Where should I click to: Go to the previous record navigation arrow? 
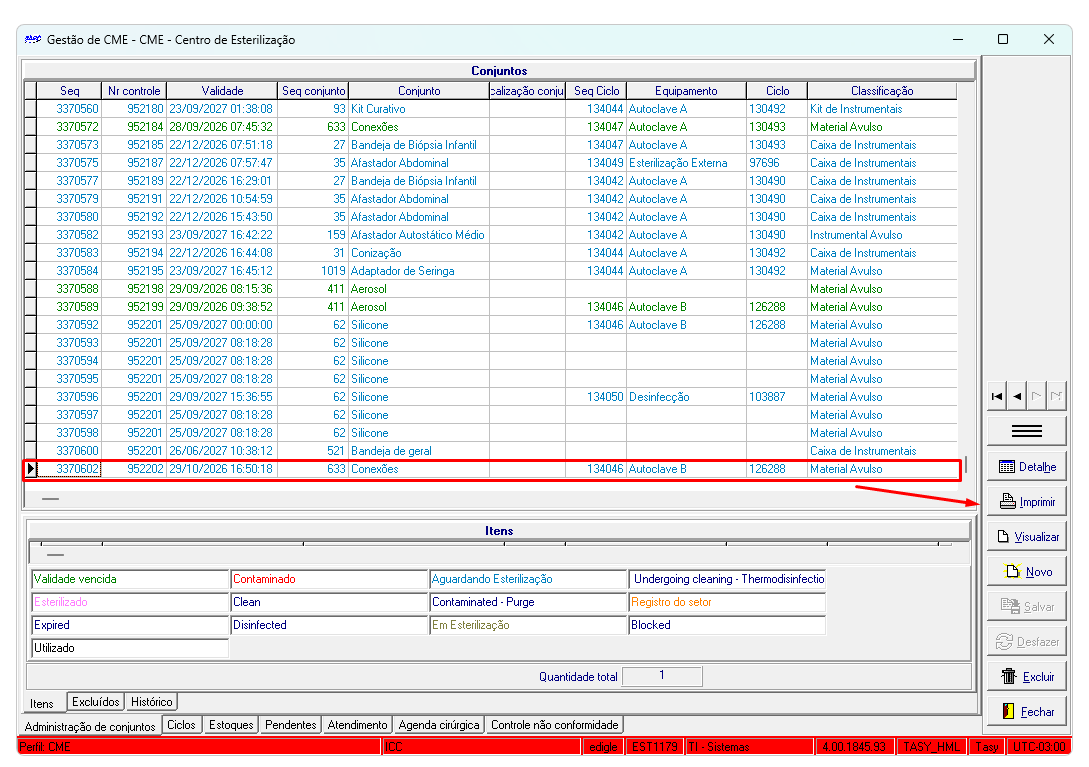1017,396
